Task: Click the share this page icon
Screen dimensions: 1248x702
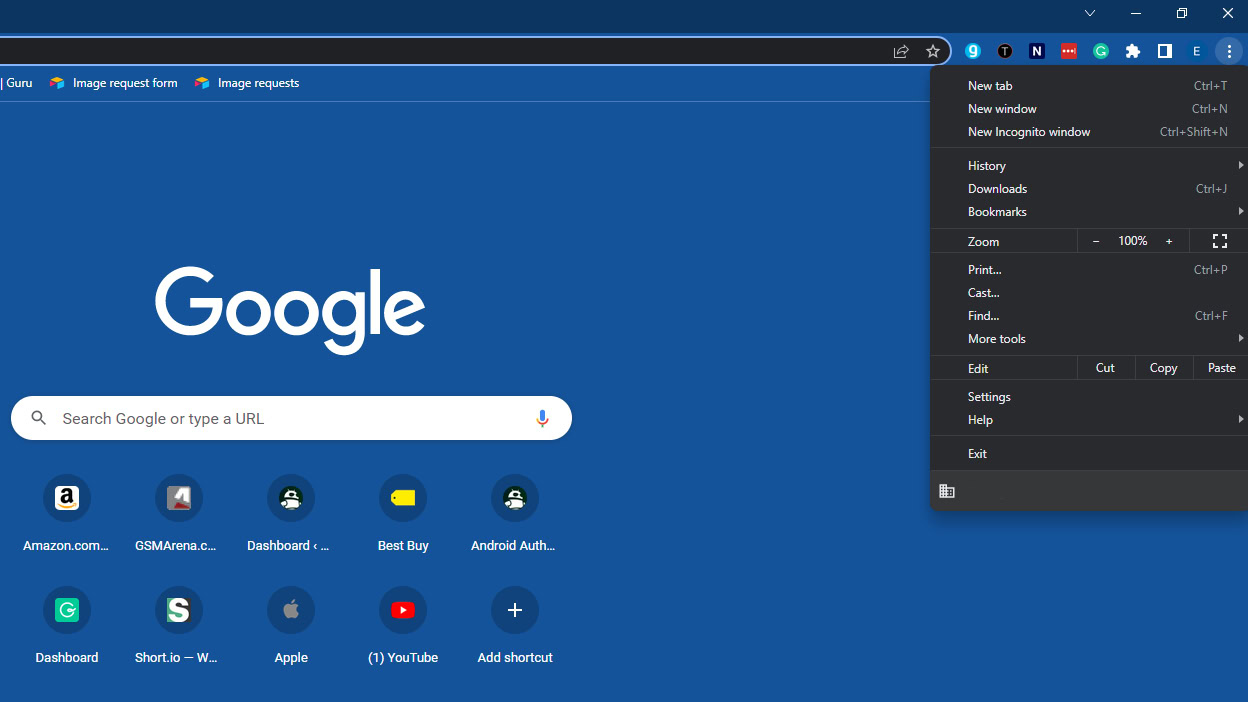Action: [x=901, y=51]
